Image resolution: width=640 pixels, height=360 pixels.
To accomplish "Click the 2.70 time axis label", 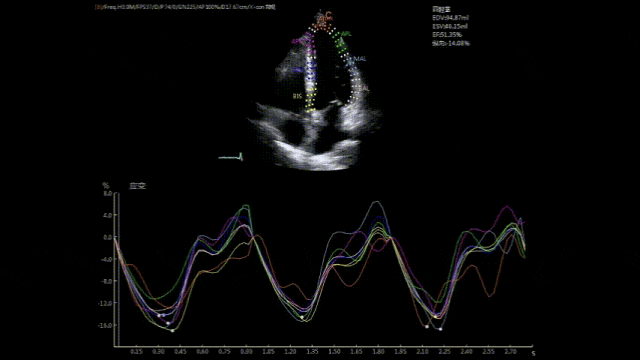I will (511, 352).
